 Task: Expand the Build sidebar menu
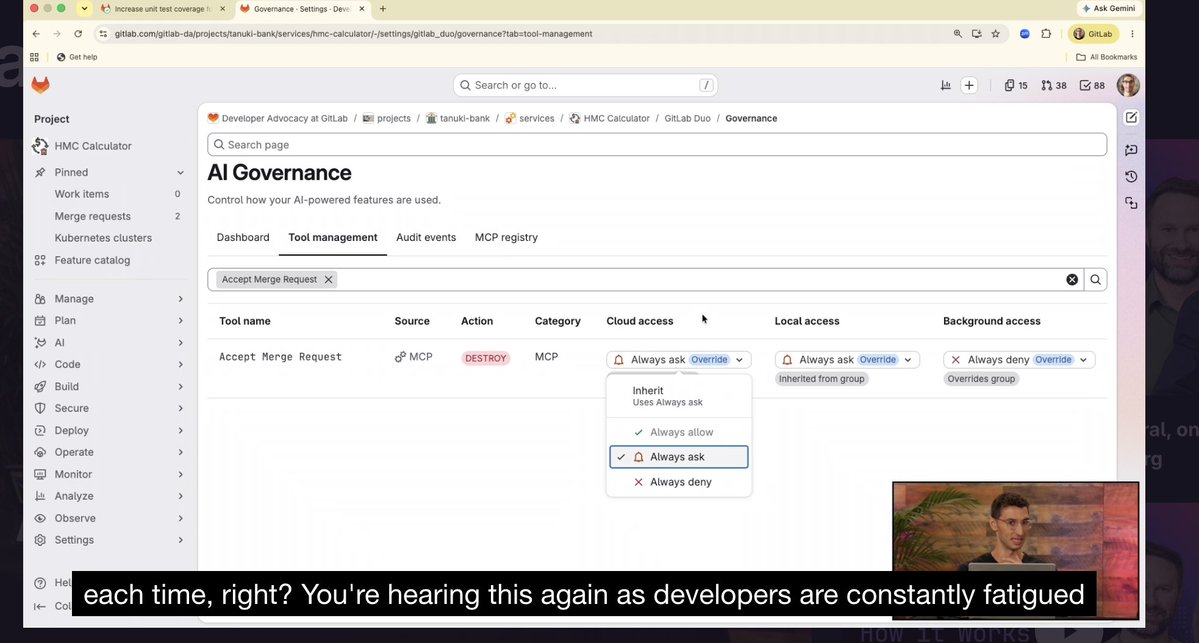pyautogui.click(x=109, y=386)
